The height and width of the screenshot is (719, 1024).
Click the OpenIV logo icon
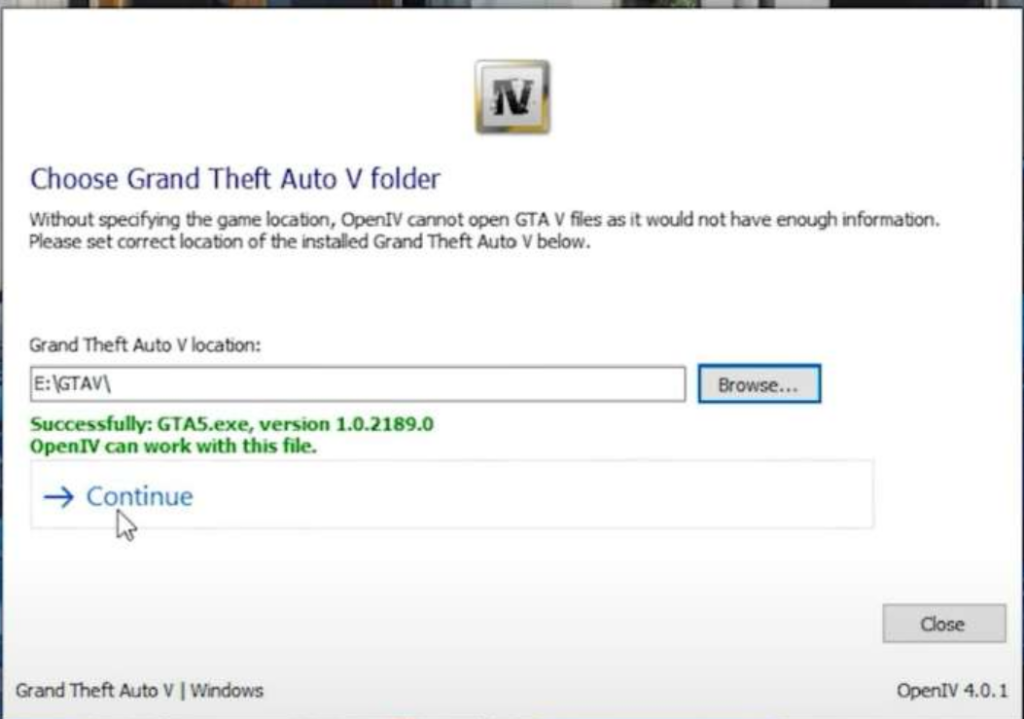511,97
